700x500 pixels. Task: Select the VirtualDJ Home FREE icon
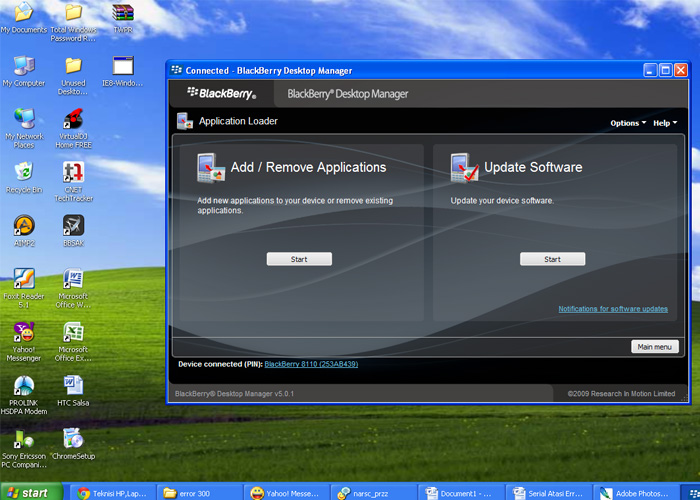(x=73, y=119)
